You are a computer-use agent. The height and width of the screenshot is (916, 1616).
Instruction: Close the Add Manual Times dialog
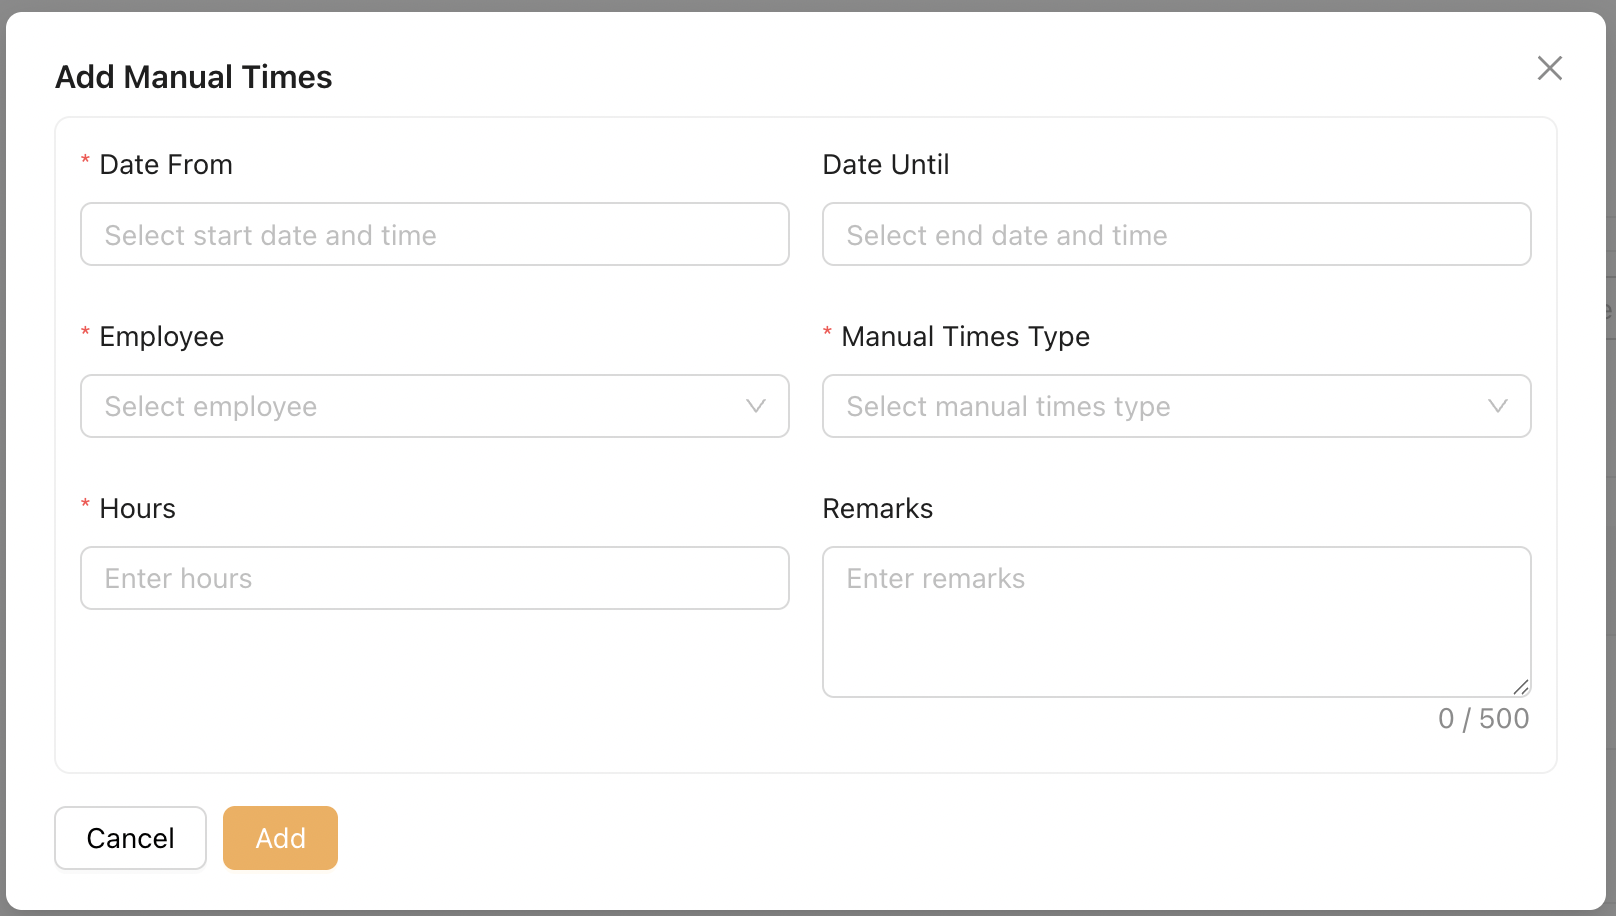point(1549,68)
